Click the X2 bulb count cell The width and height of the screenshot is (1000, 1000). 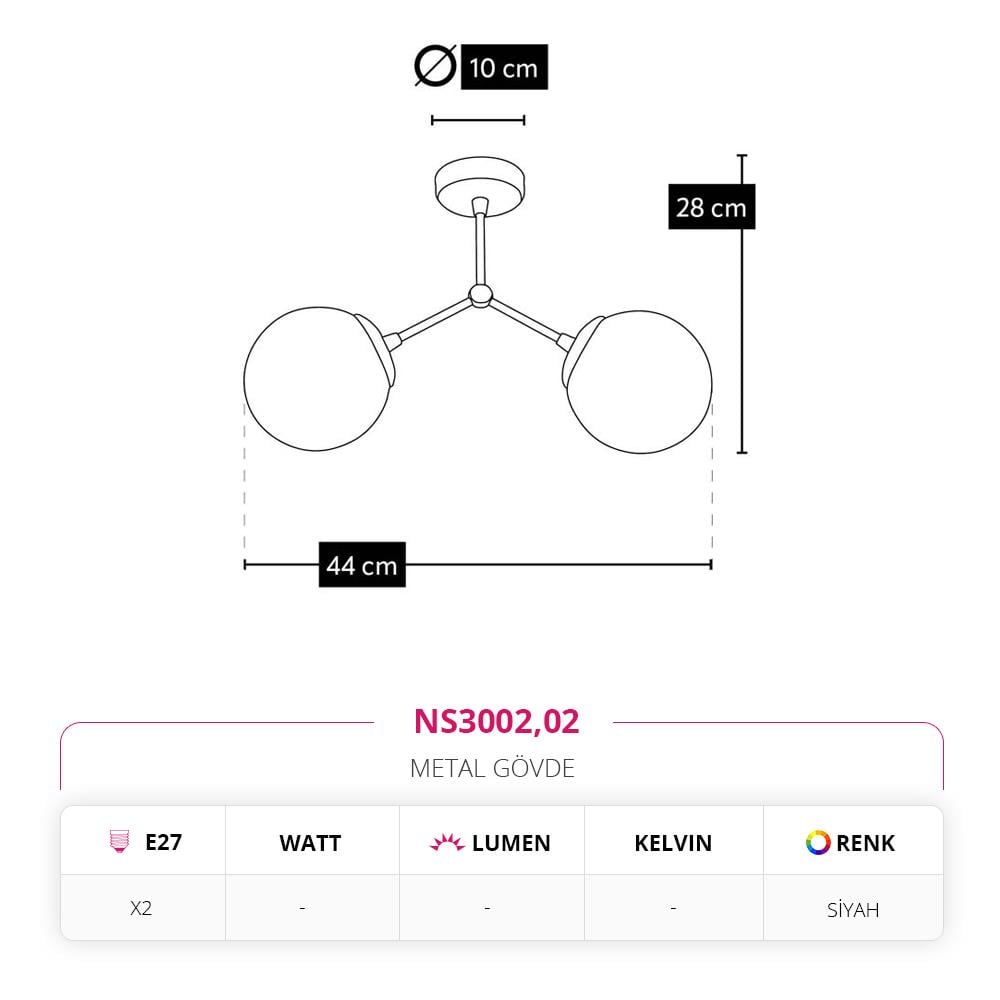[x=141, y=908]
